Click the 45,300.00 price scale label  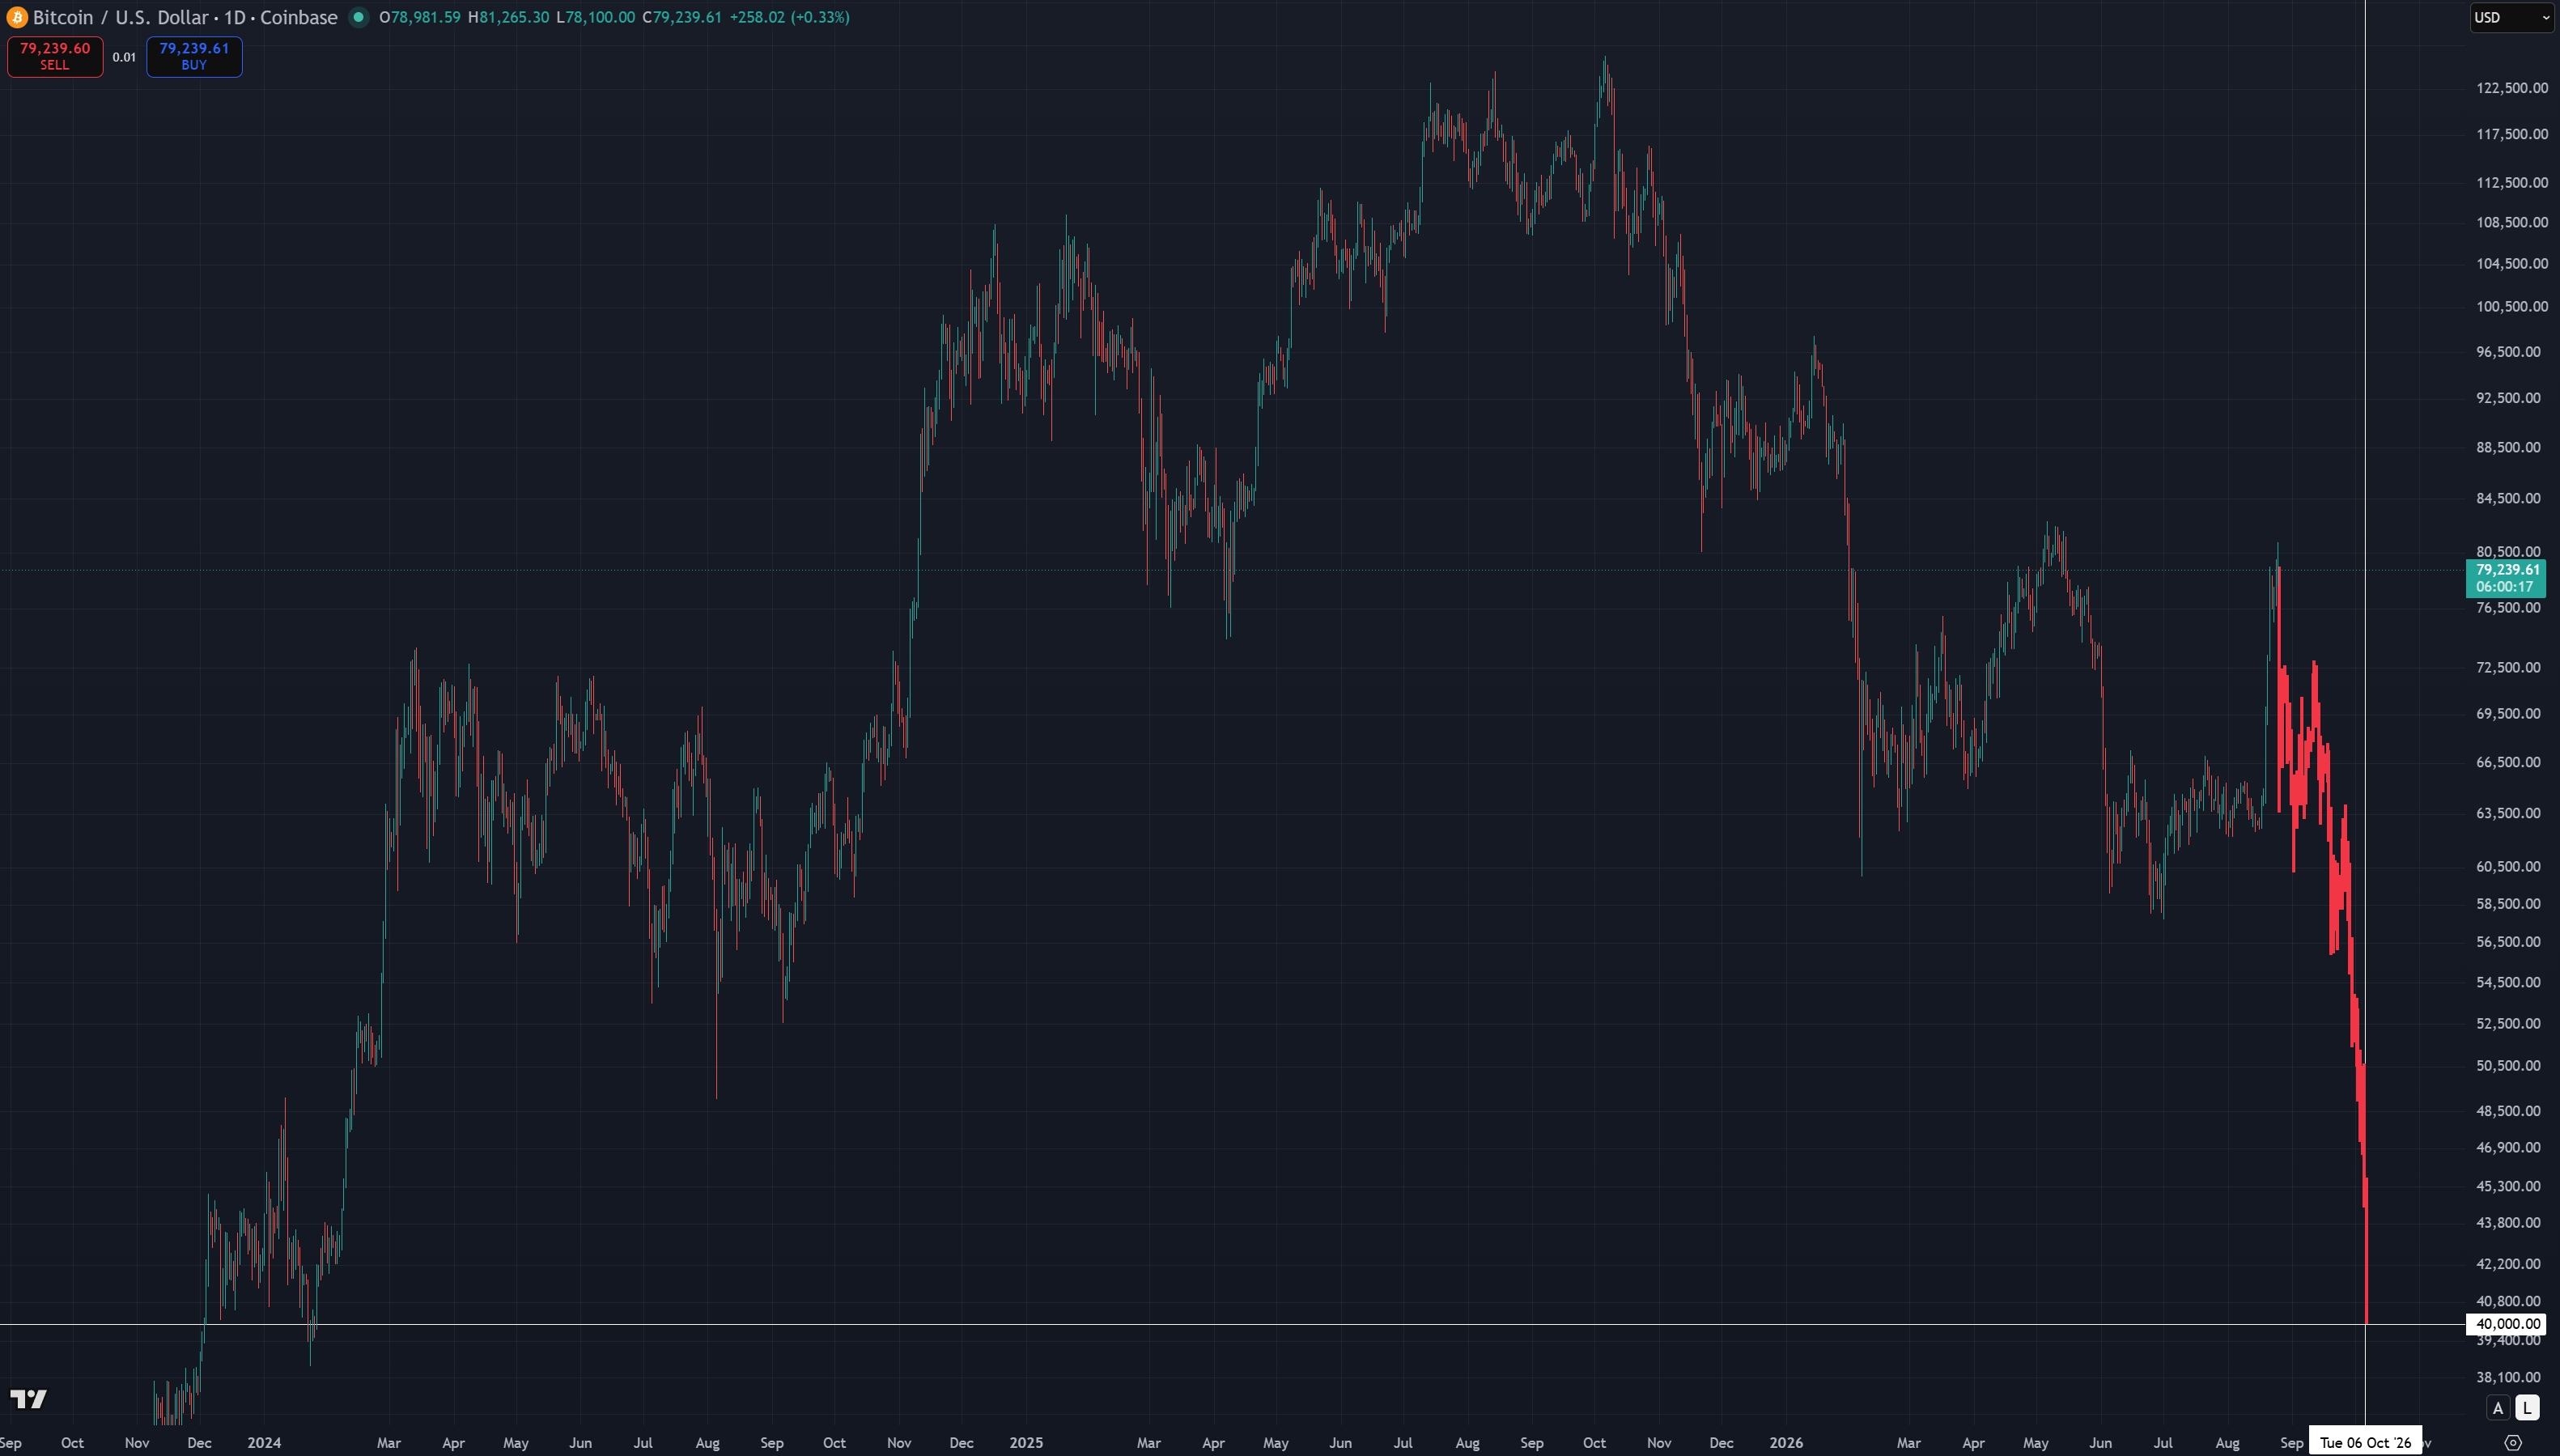(2508, 1186)
